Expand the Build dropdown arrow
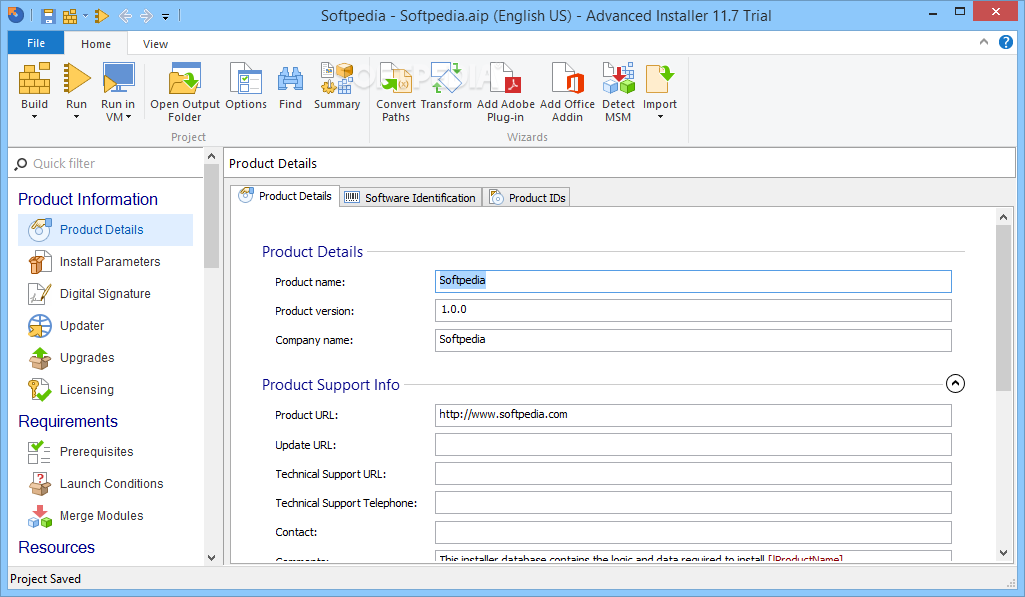Viewport: 1025px width, 597px height. coord(34,117)
